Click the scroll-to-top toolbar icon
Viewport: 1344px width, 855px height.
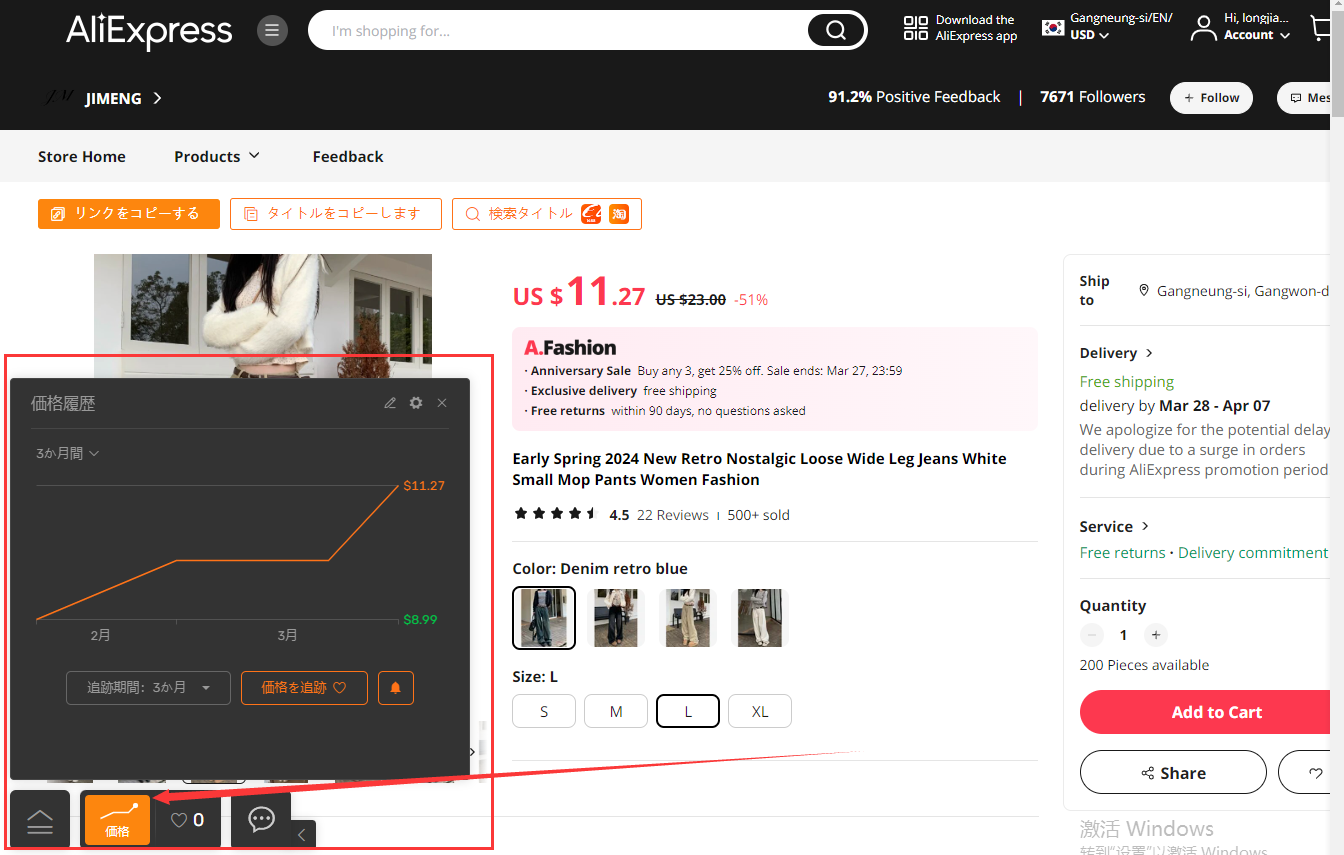40,822
